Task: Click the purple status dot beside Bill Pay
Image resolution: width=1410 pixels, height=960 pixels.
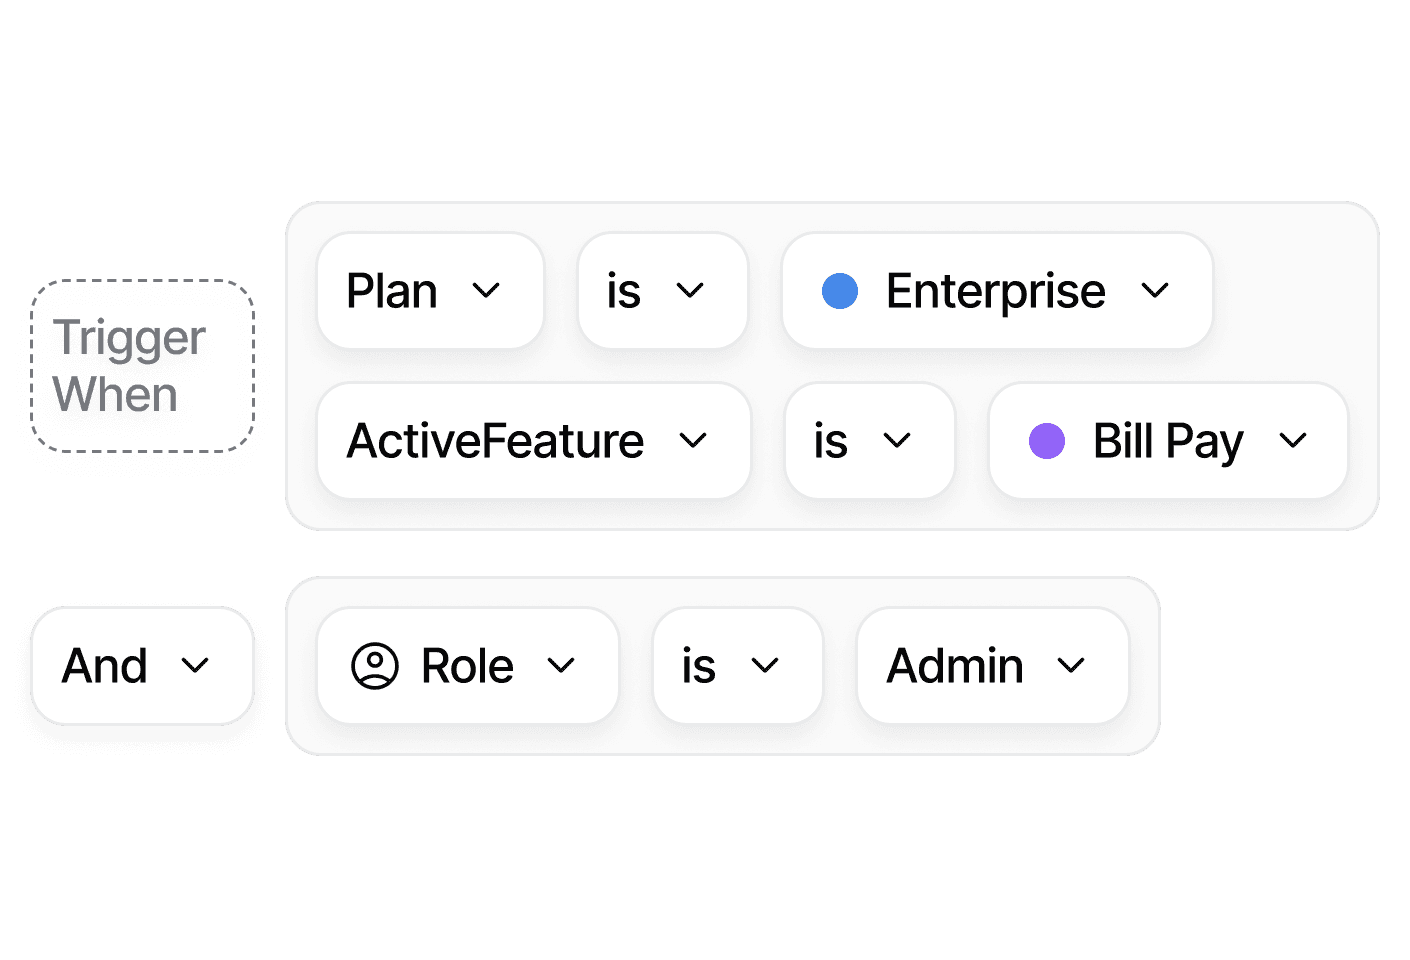Action: point(1048,440)
